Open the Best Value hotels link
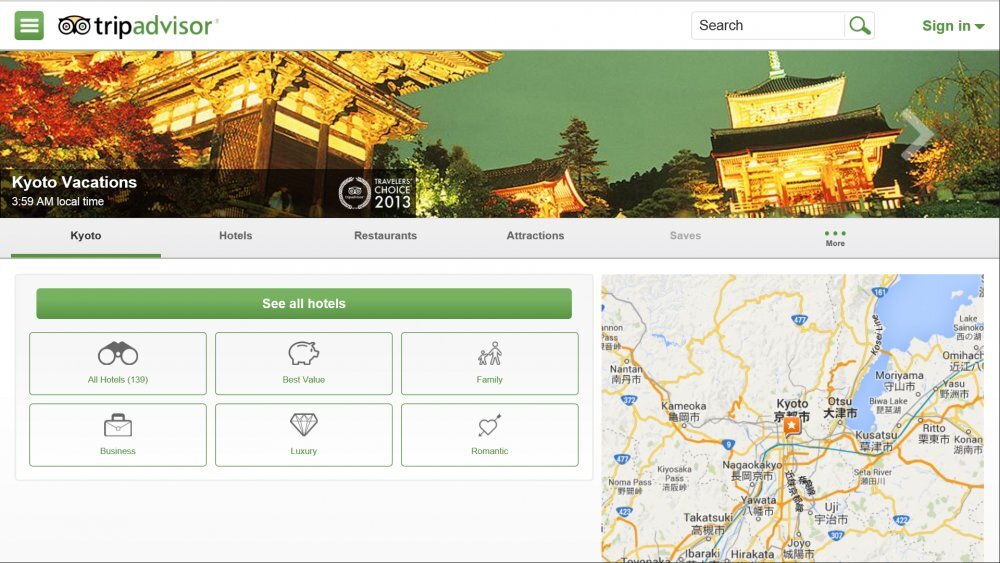1000x563 pixels. (x=304, y=379)
